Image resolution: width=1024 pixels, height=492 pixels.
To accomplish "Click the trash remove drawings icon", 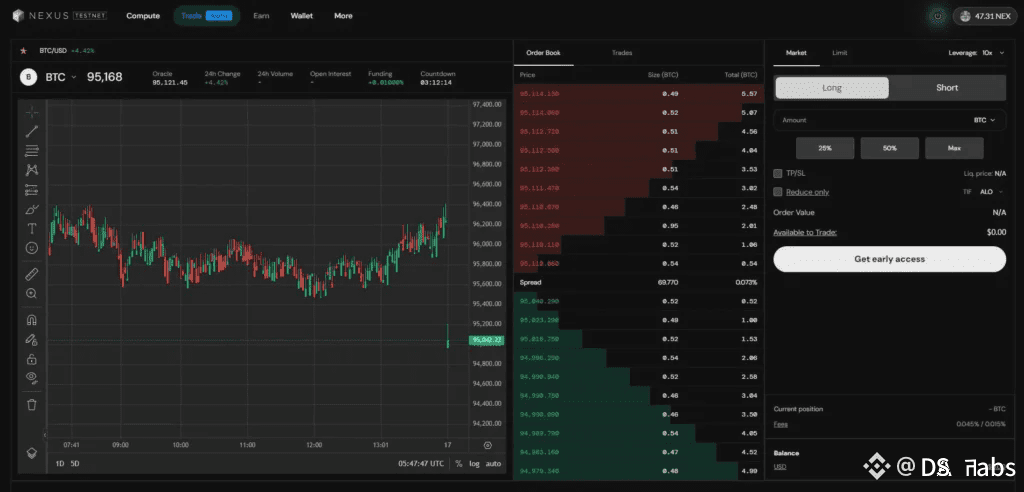I will pos(31,404).
